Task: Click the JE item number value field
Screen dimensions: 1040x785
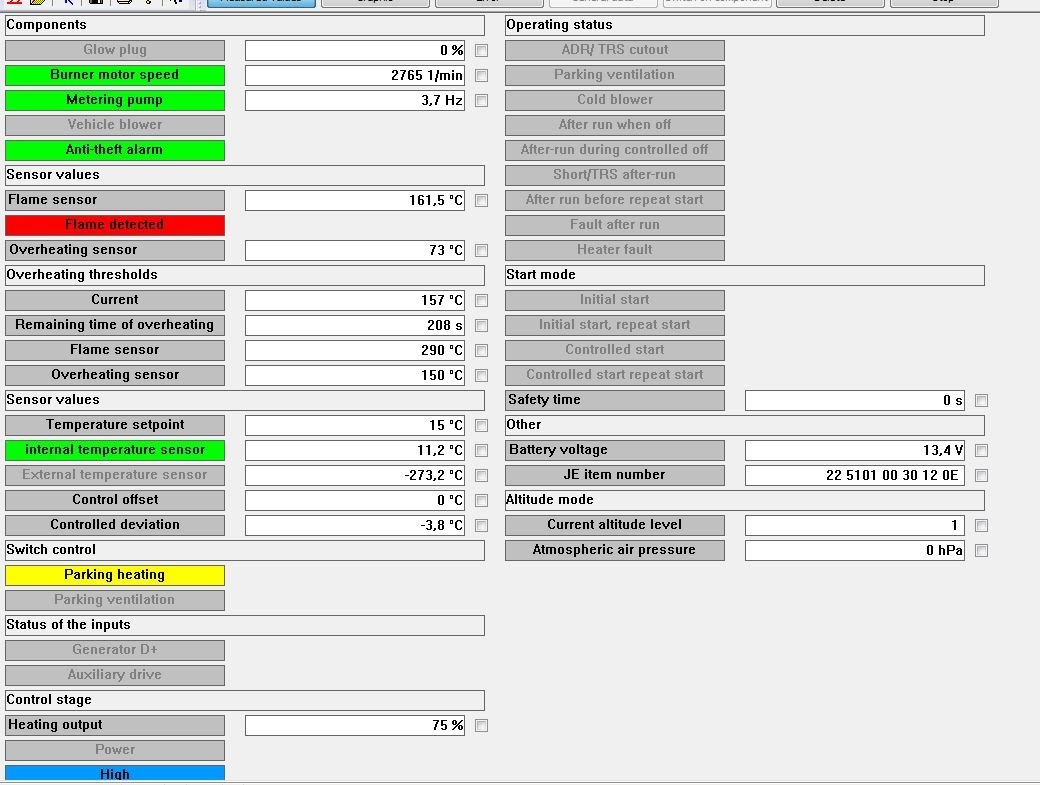Action: [854, 475]
